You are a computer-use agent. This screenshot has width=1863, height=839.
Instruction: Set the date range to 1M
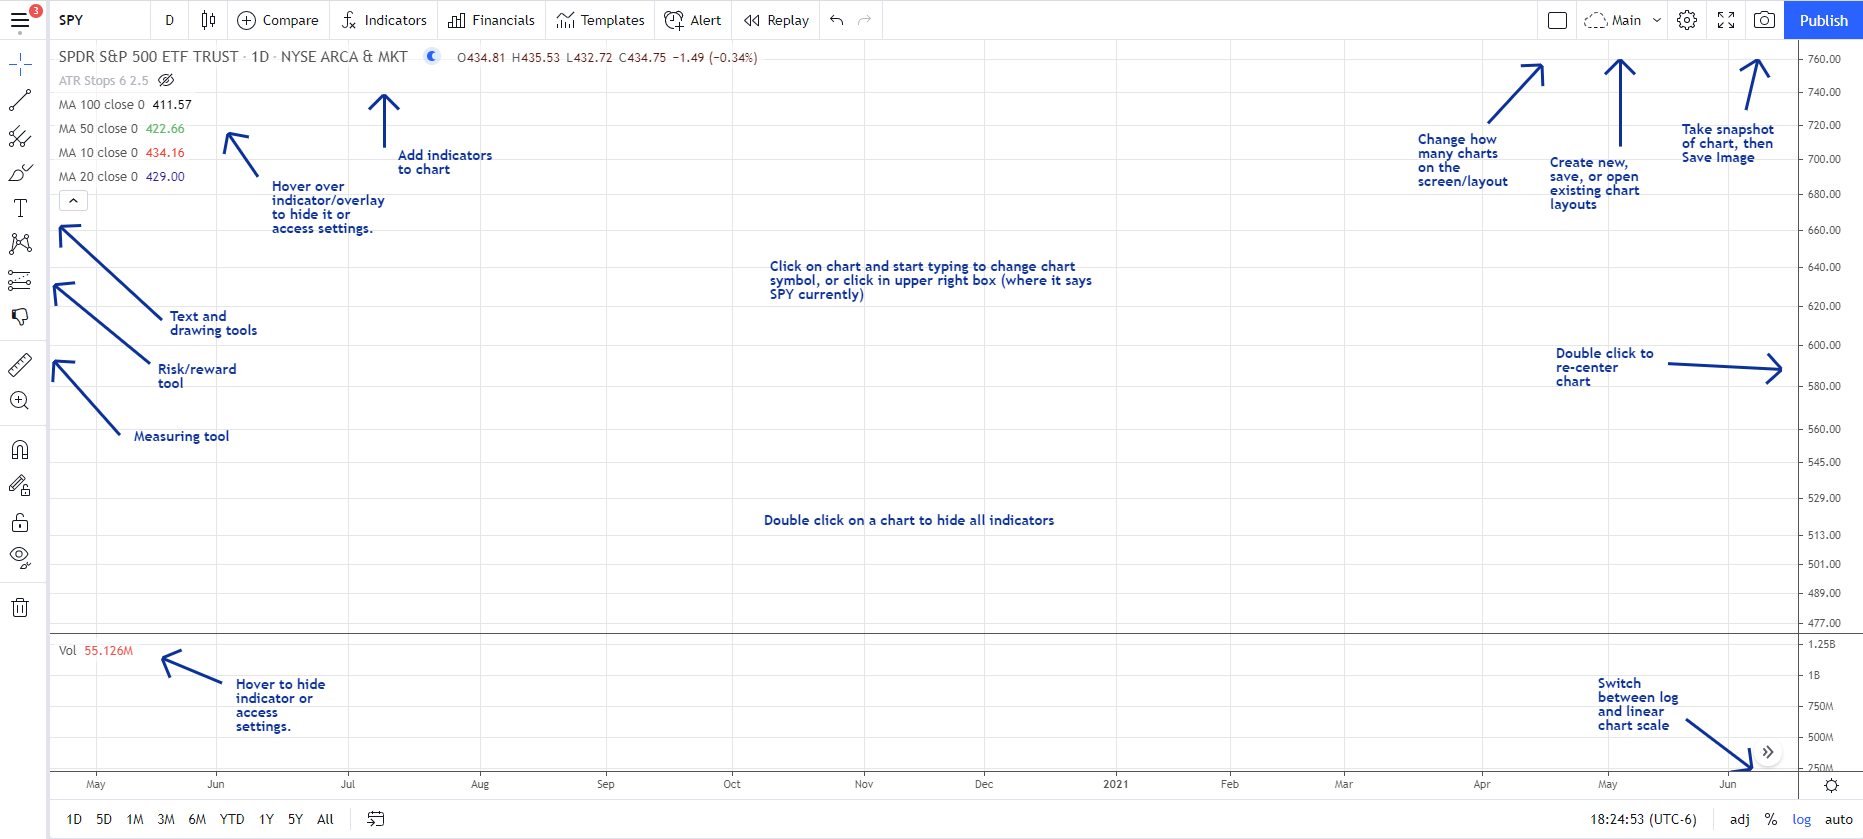click(x=135, y=819)
